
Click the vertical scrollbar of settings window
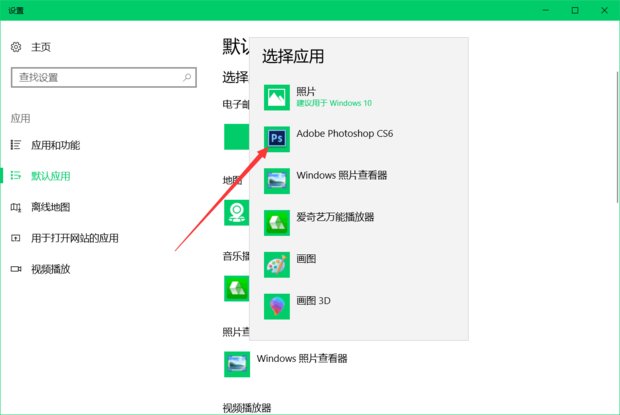coord(618,137)
